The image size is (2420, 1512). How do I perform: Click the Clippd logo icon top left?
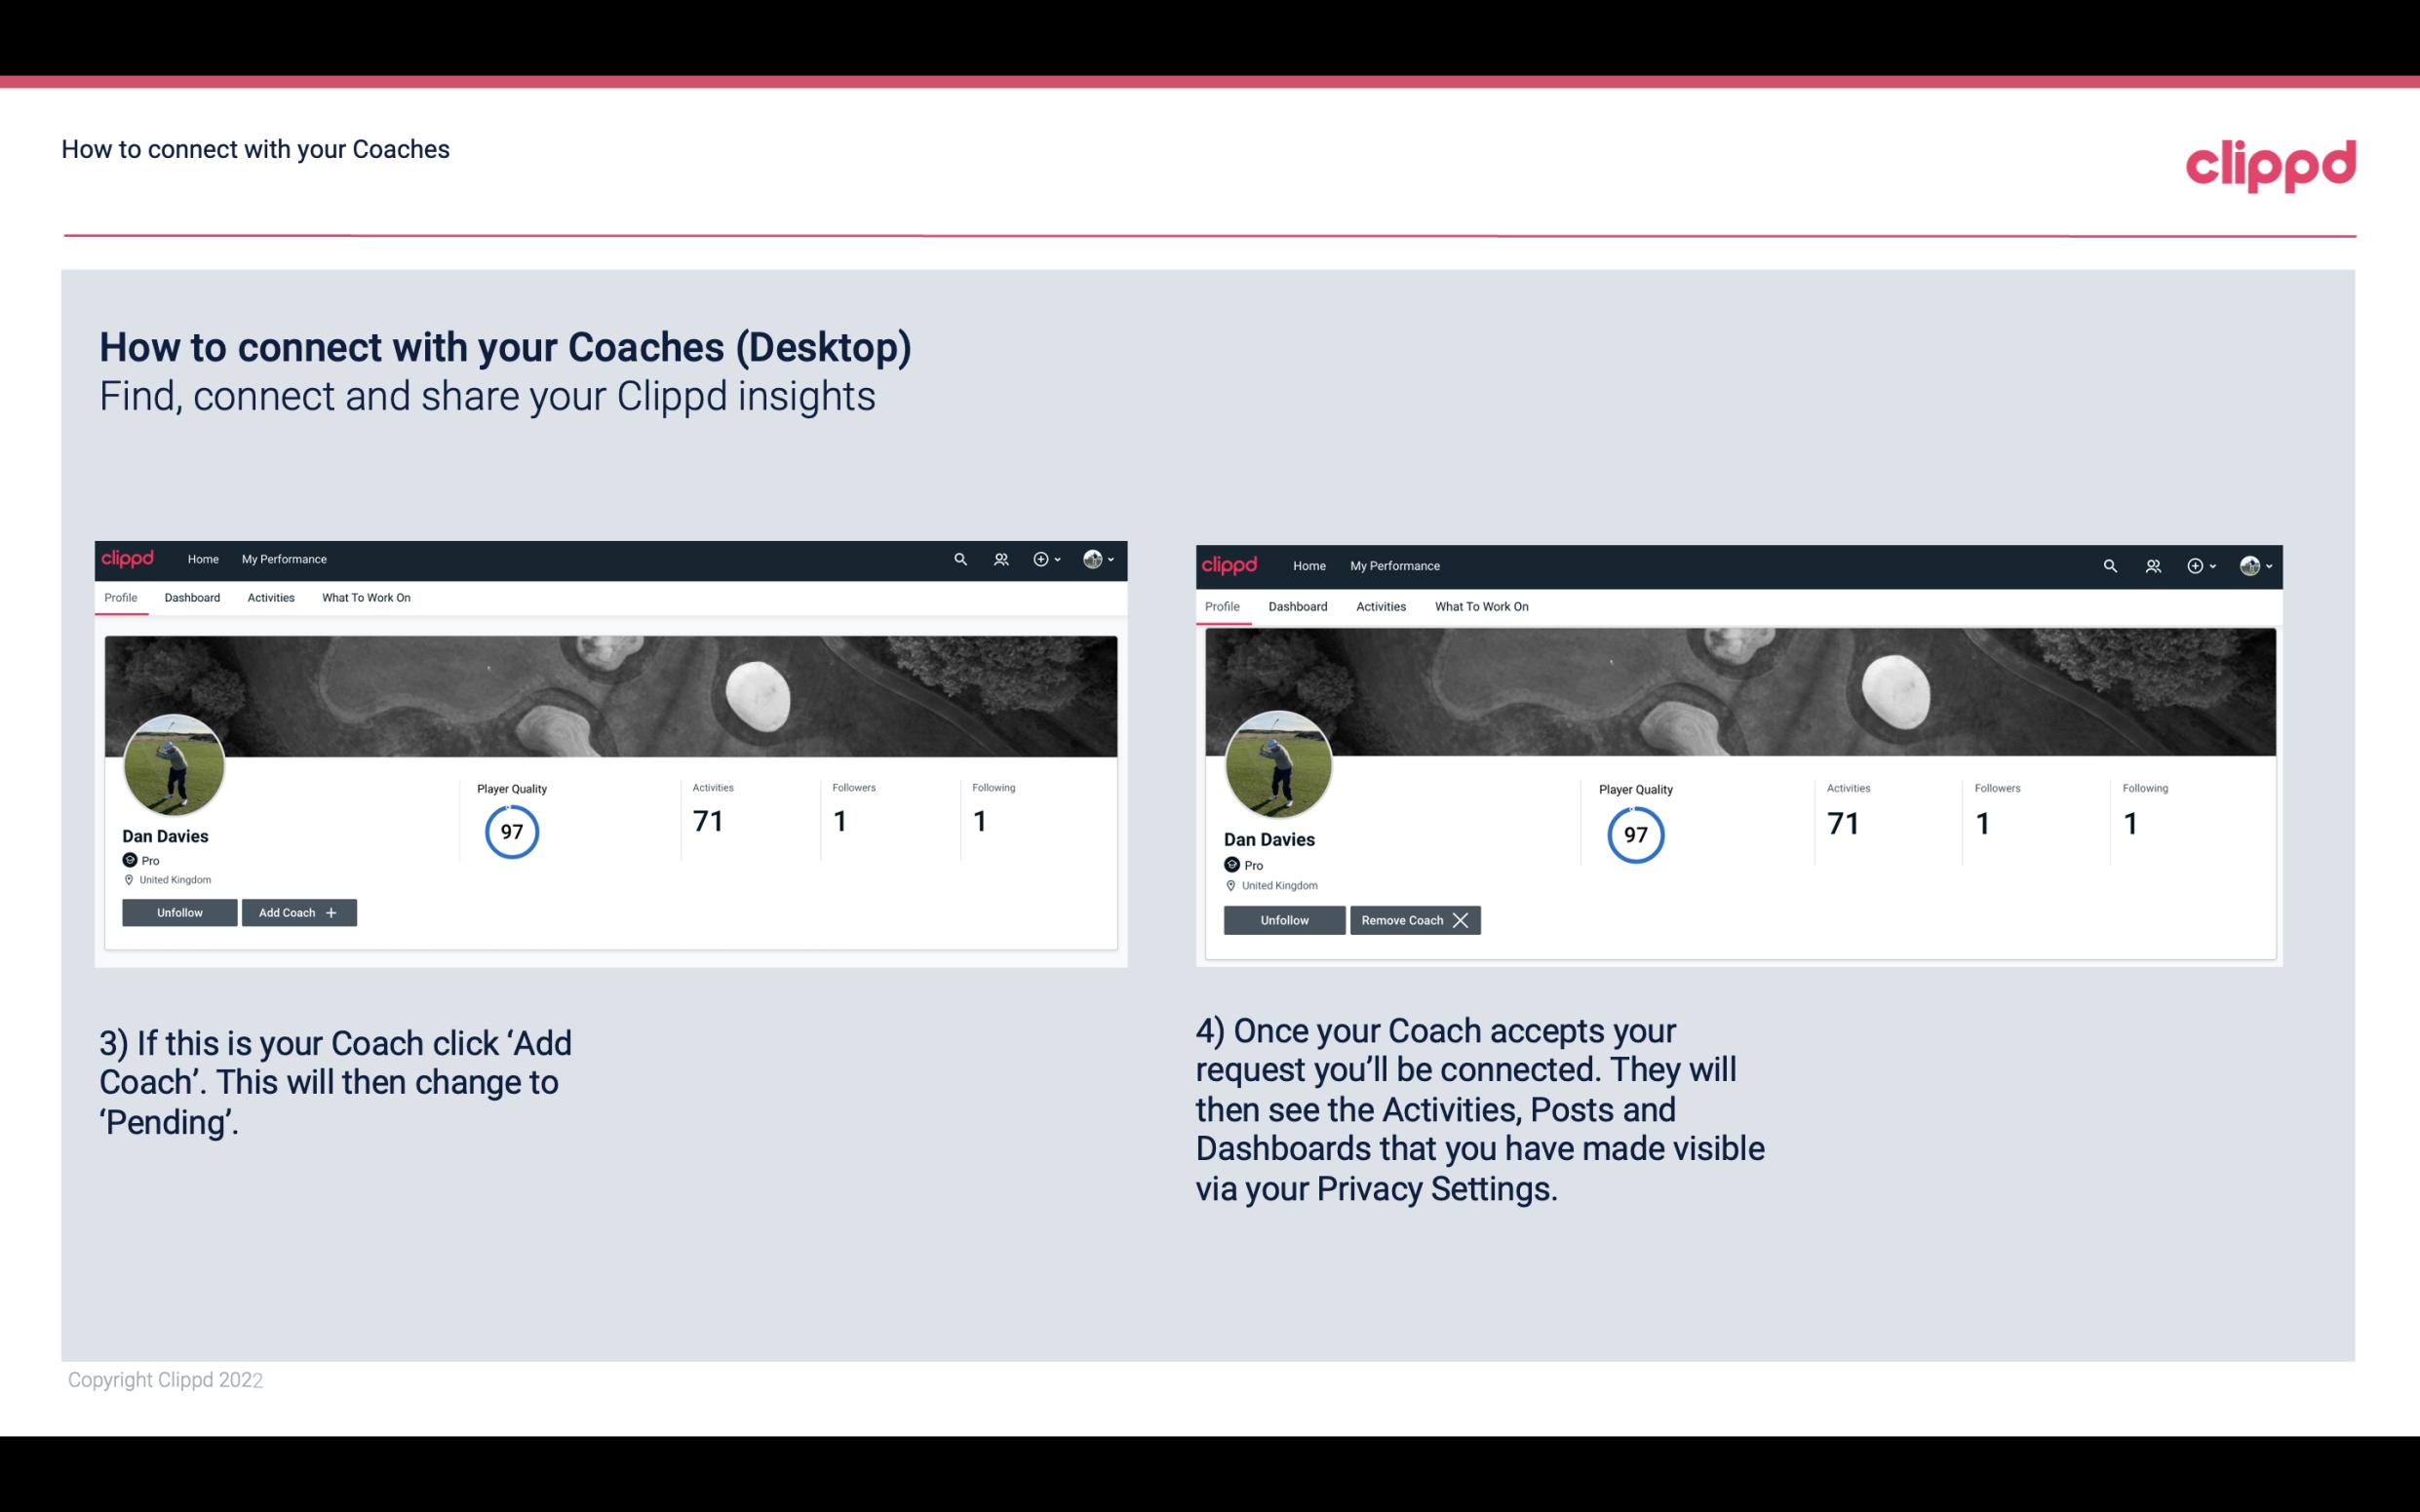pyautogui.click(x=131, y=558)
